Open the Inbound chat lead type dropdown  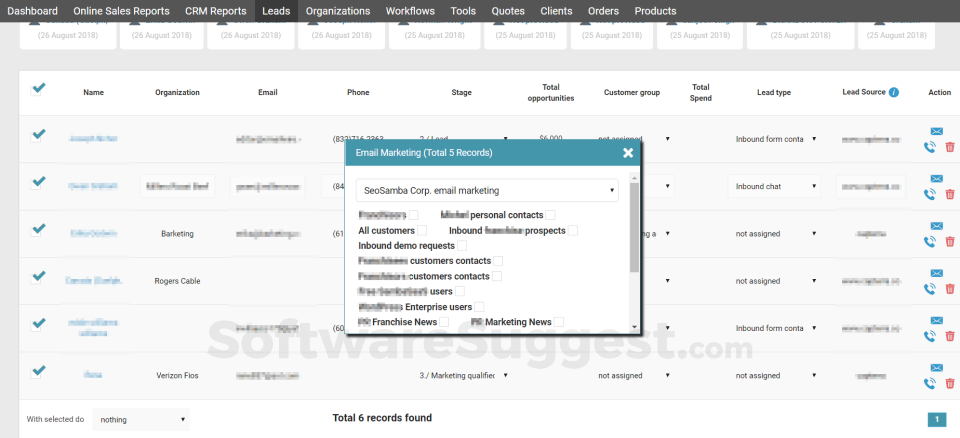click(x=775, y=186)
